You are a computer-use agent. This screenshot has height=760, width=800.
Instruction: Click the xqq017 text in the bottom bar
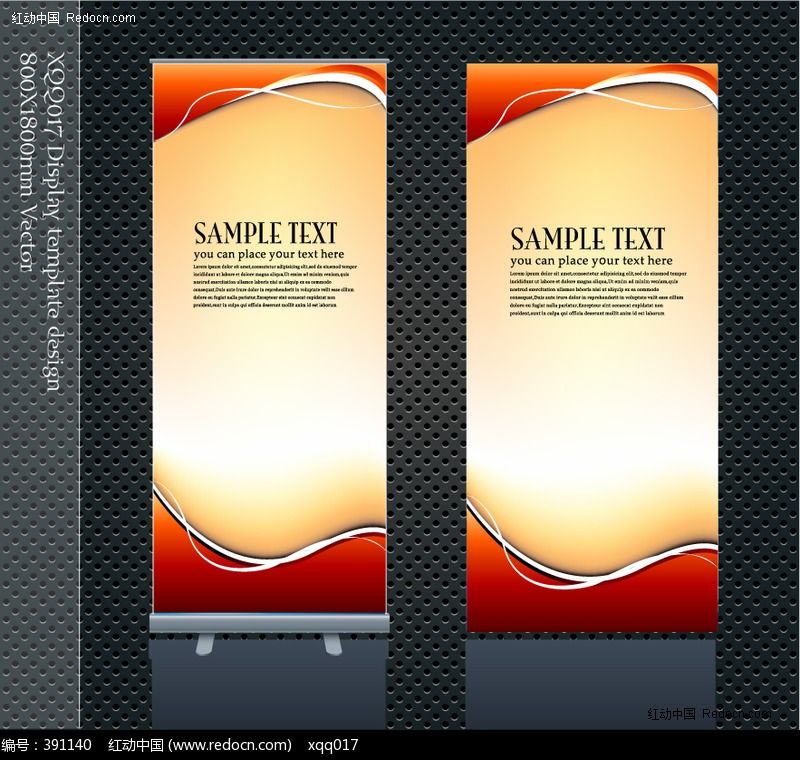[333, 745]
